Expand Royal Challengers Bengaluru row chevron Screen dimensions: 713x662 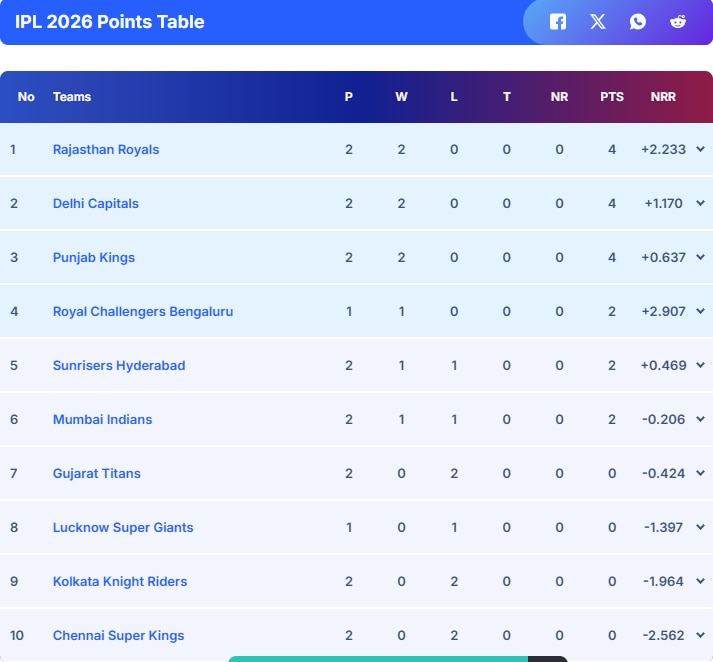(700, 311)
